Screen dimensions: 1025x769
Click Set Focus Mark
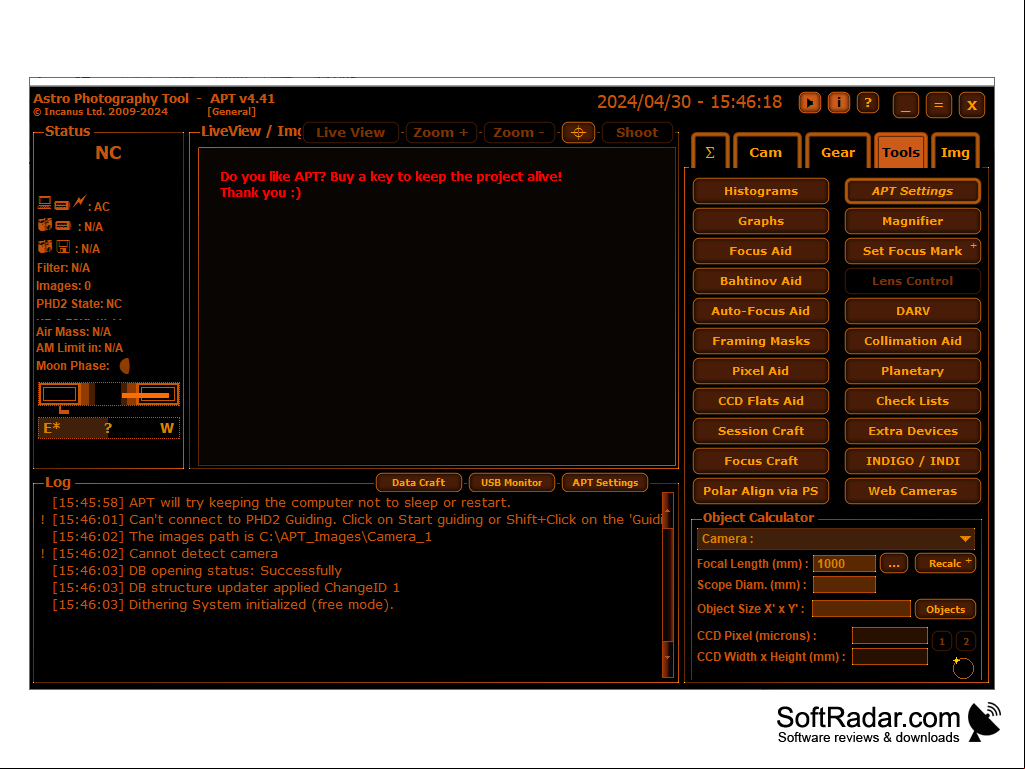[913, 251]
